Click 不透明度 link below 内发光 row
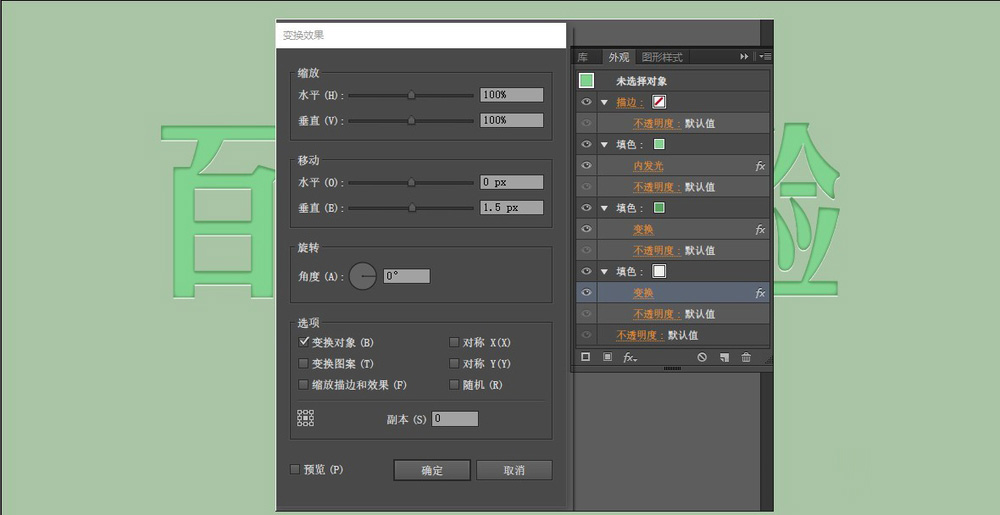The image size is (1000, 515). pyautogui.click(x=657, y=187)
